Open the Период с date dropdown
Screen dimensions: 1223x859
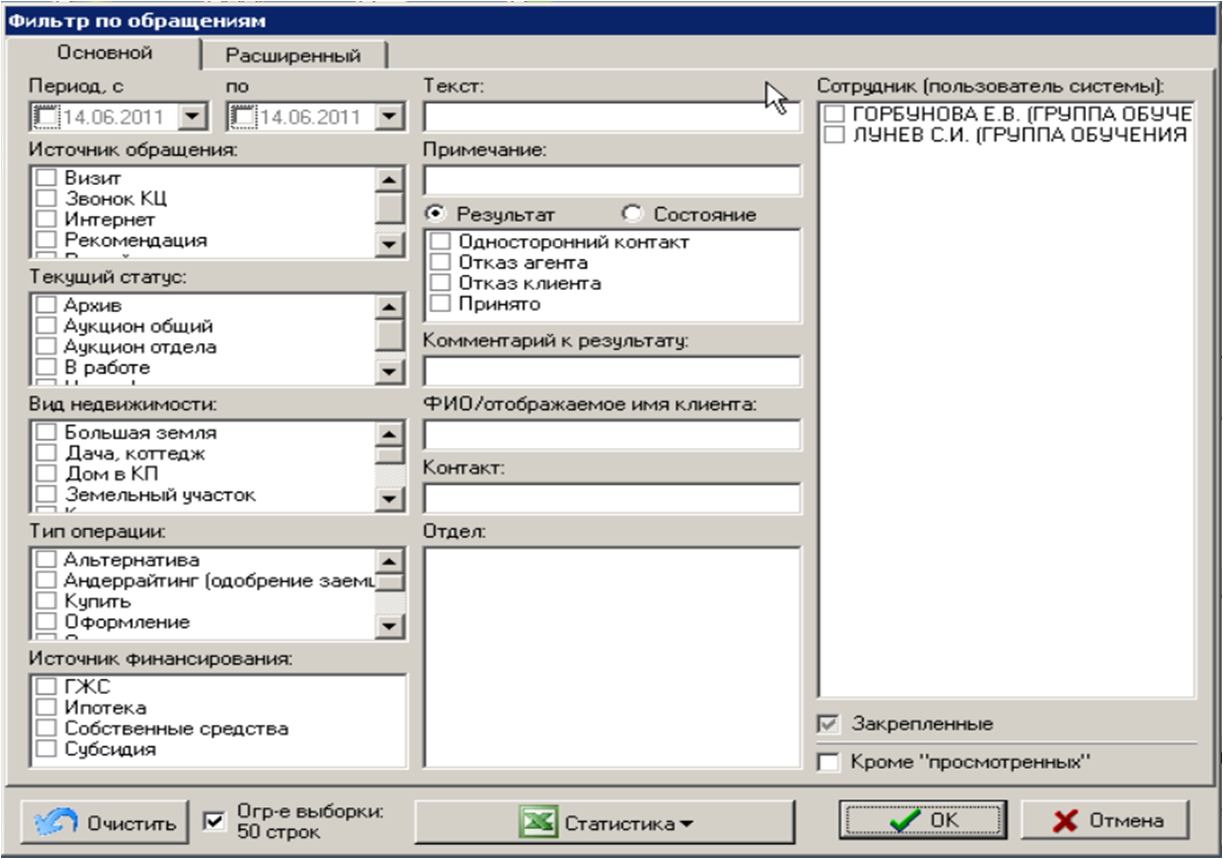(190, 118)
